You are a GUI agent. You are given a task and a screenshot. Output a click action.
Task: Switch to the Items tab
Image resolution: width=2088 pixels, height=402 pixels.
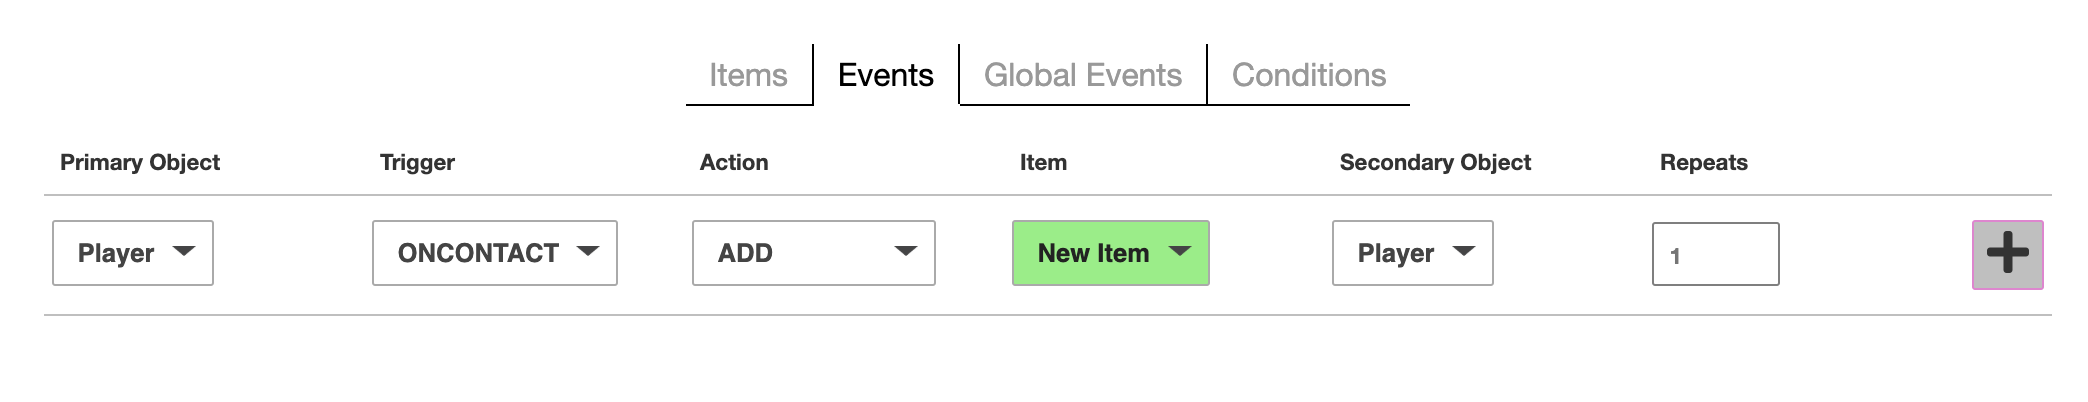749,75
